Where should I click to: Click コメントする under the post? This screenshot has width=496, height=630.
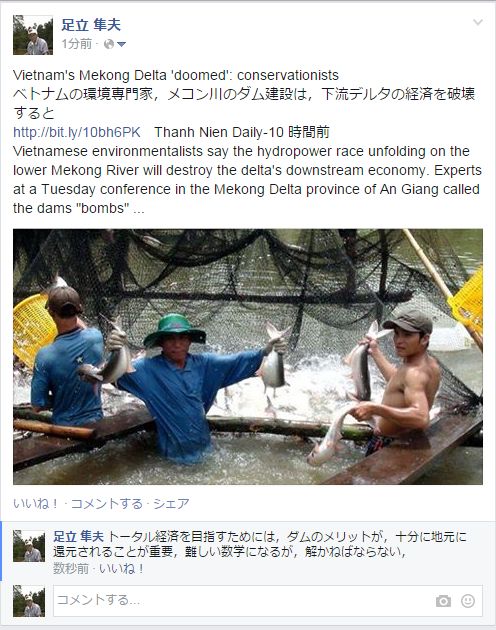pos(107,503)
